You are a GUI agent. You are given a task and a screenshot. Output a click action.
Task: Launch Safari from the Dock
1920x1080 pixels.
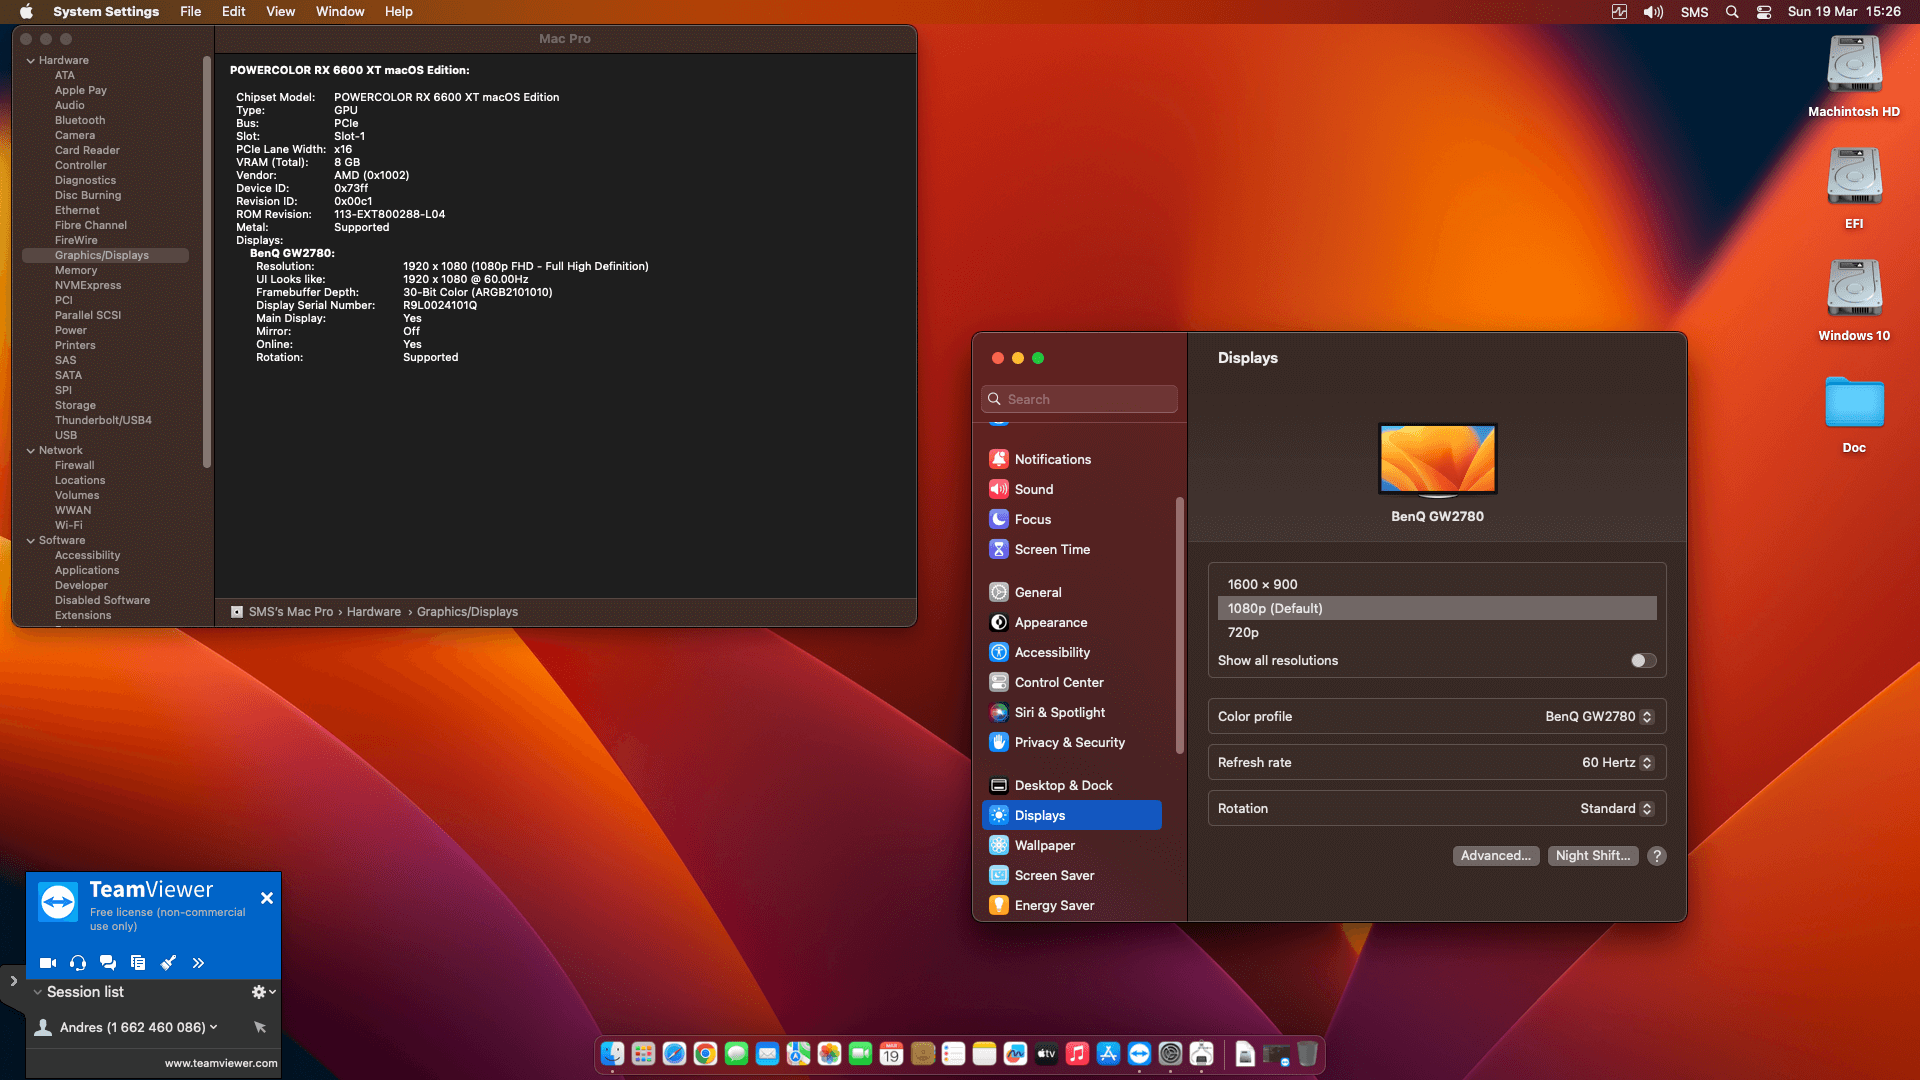click(x=673, y=1054)
